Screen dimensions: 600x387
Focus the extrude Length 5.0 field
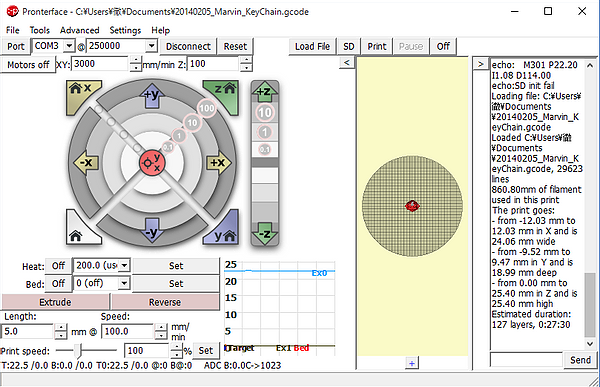click(28, 331)
